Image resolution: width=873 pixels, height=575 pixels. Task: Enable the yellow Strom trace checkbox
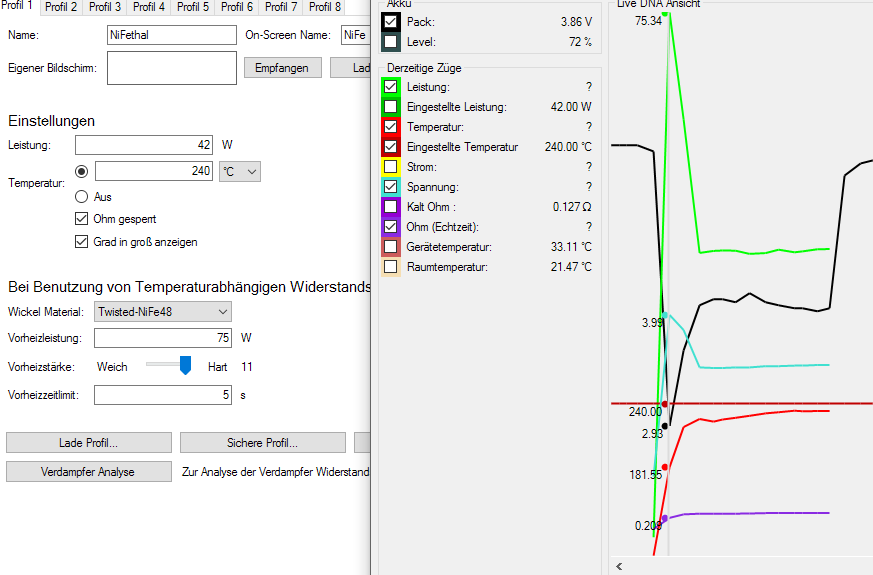coord(390,167)
